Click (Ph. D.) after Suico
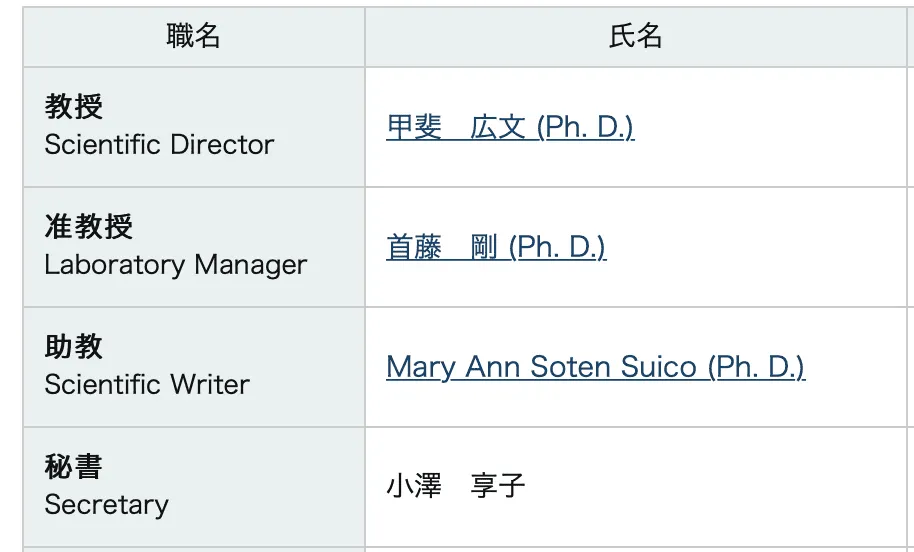914x552 pixels. click(756, 368)
